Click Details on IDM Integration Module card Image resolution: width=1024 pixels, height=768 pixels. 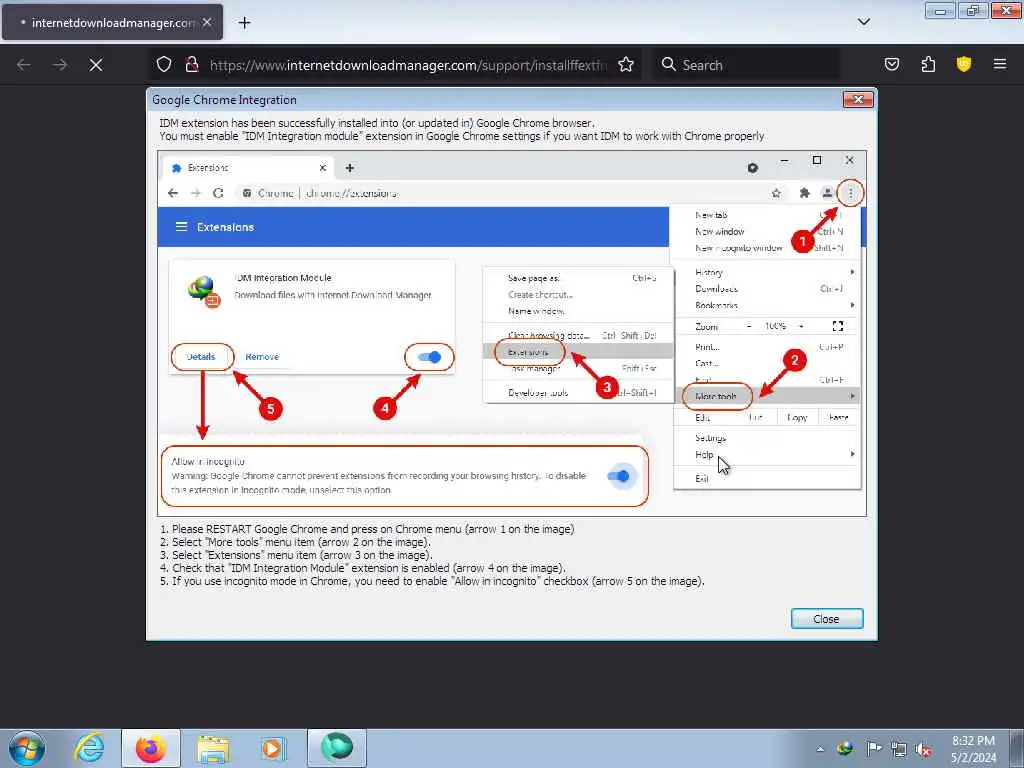point(201,357)
